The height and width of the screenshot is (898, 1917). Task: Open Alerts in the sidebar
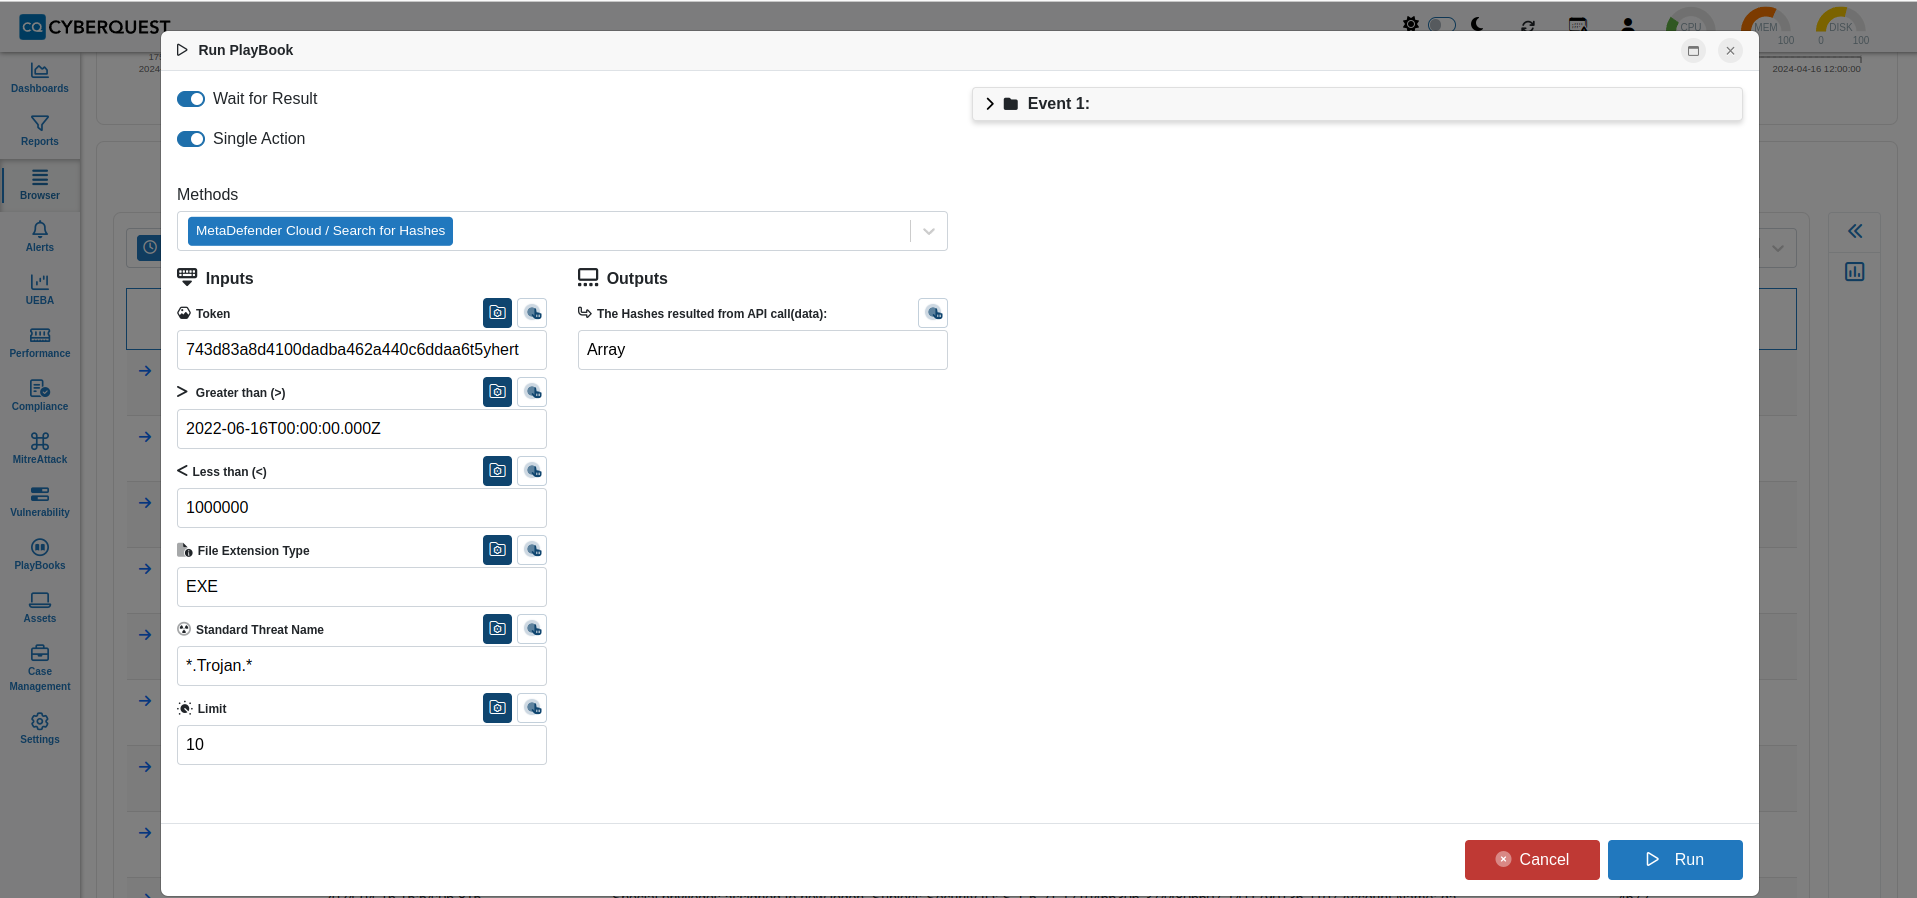click(x=40, y=237)
